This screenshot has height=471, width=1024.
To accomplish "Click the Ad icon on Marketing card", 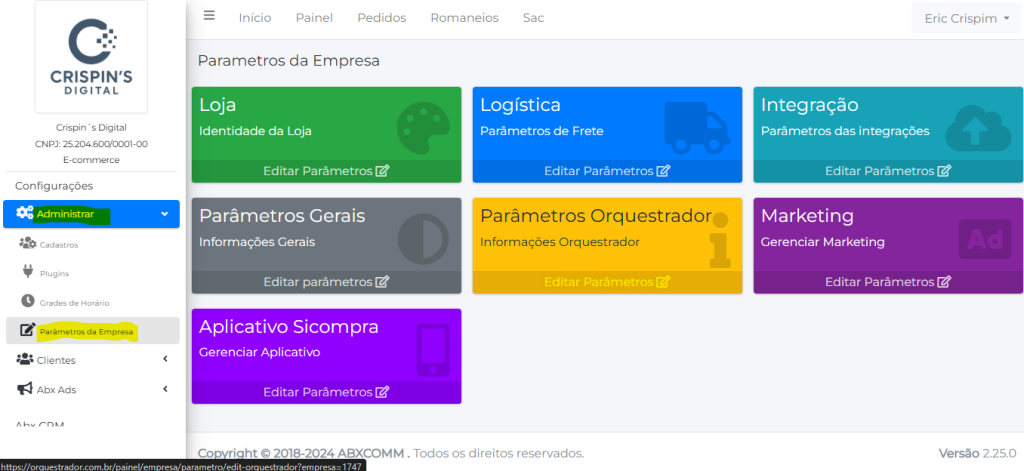I will click(x=984, y=239).
